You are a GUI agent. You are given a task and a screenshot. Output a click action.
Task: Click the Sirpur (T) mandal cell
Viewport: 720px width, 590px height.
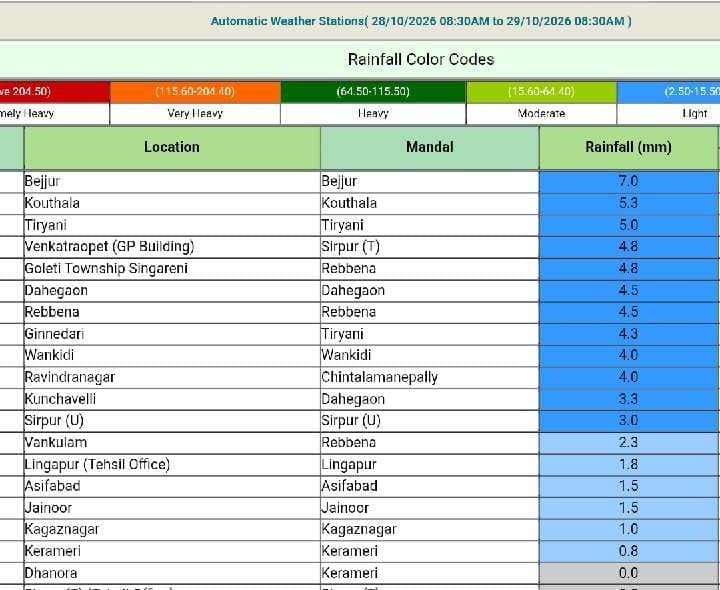tap(430, 247)
